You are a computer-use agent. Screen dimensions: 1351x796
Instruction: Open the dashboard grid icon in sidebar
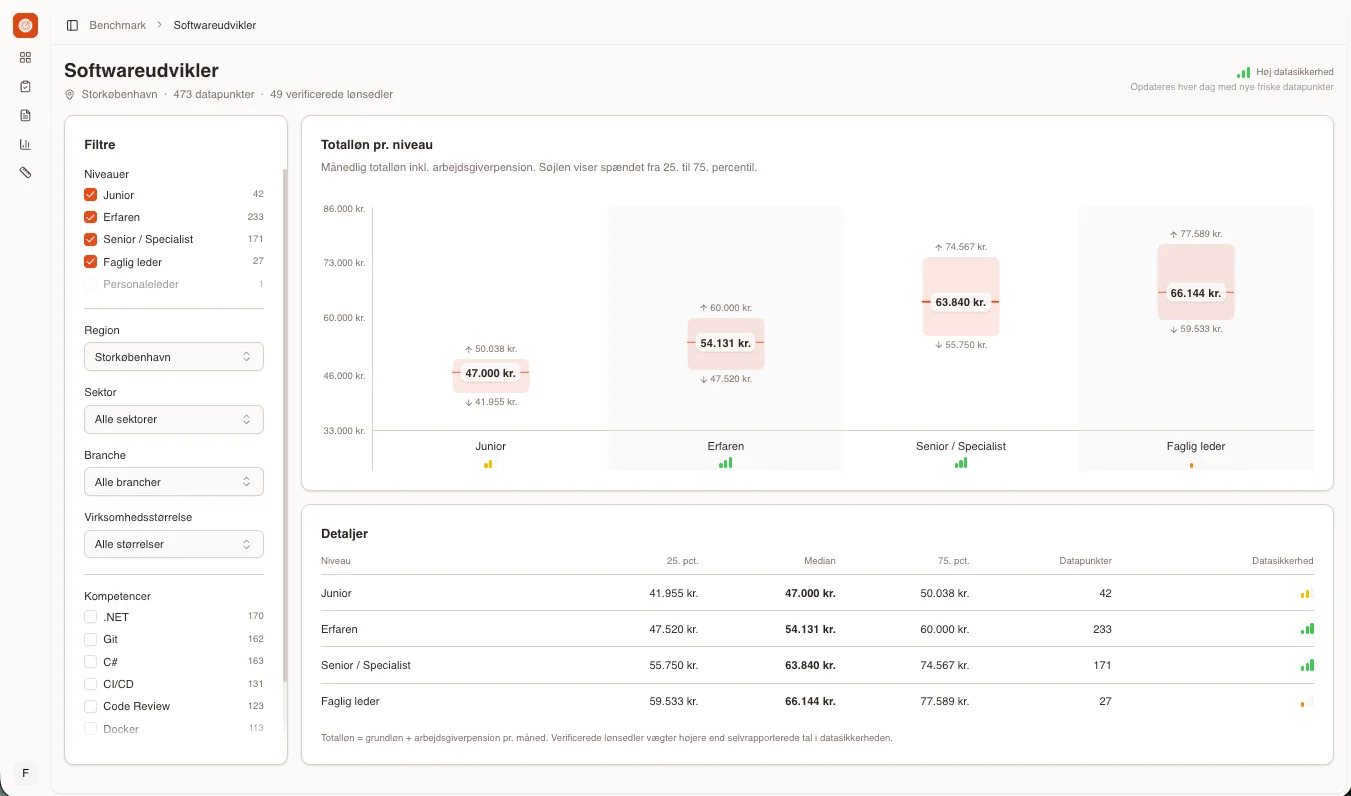(x=25, y=58)
